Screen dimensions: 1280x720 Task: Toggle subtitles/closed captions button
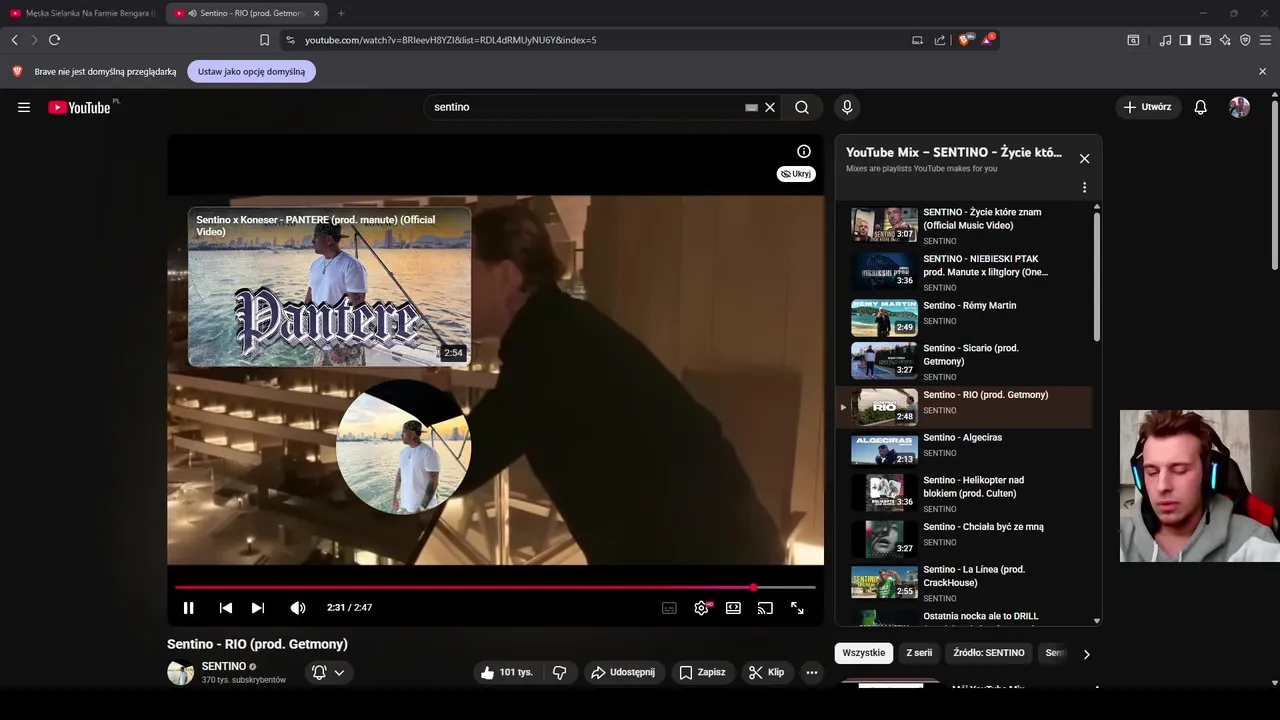point(669,608)
